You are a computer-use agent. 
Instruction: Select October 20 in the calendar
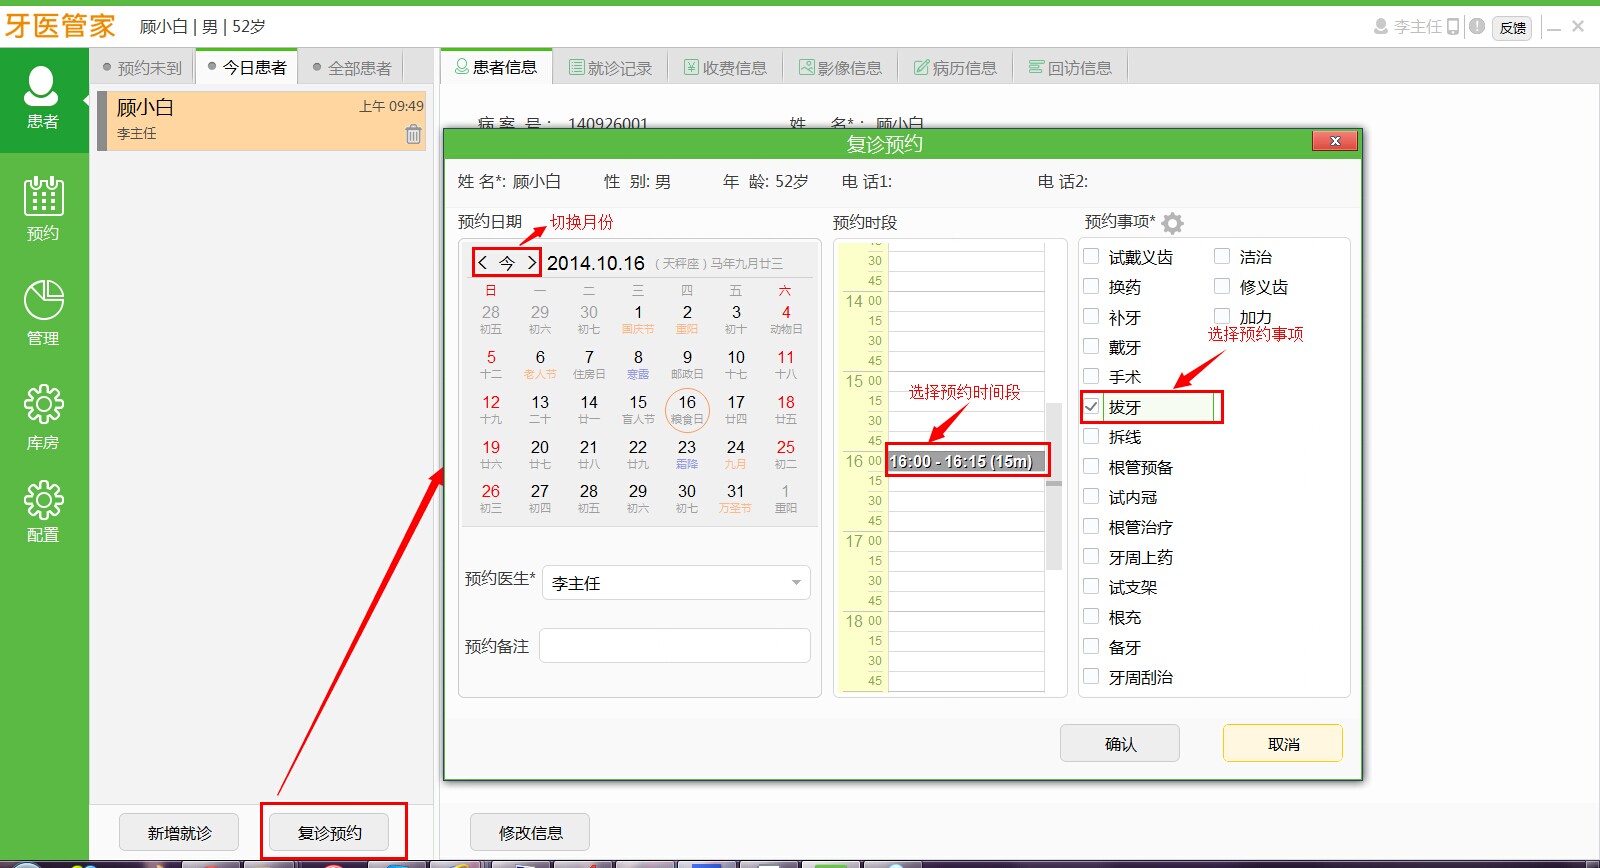(540, 453)
